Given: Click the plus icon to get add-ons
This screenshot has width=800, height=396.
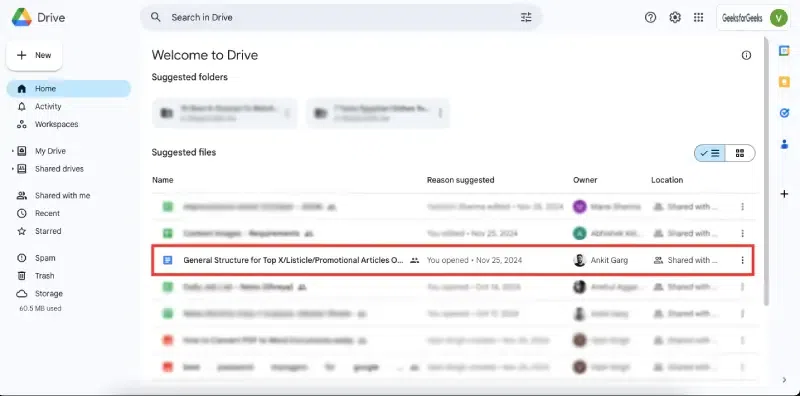Looking at the screenshot, I should [x=784, y=194].
